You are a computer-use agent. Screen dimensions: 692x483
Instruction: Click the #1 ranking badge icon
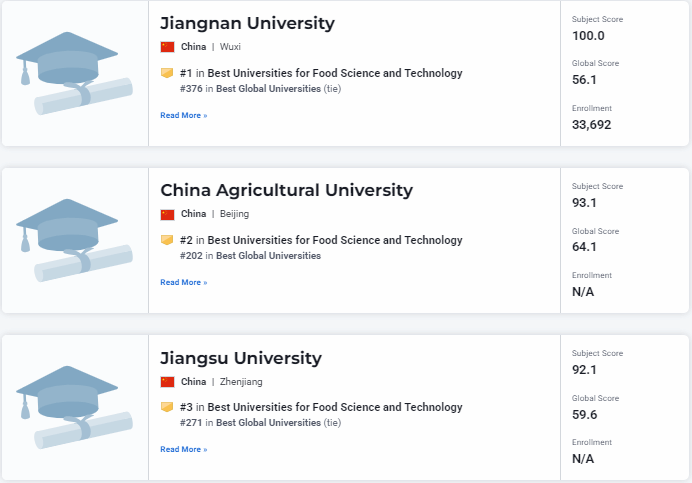167,73
